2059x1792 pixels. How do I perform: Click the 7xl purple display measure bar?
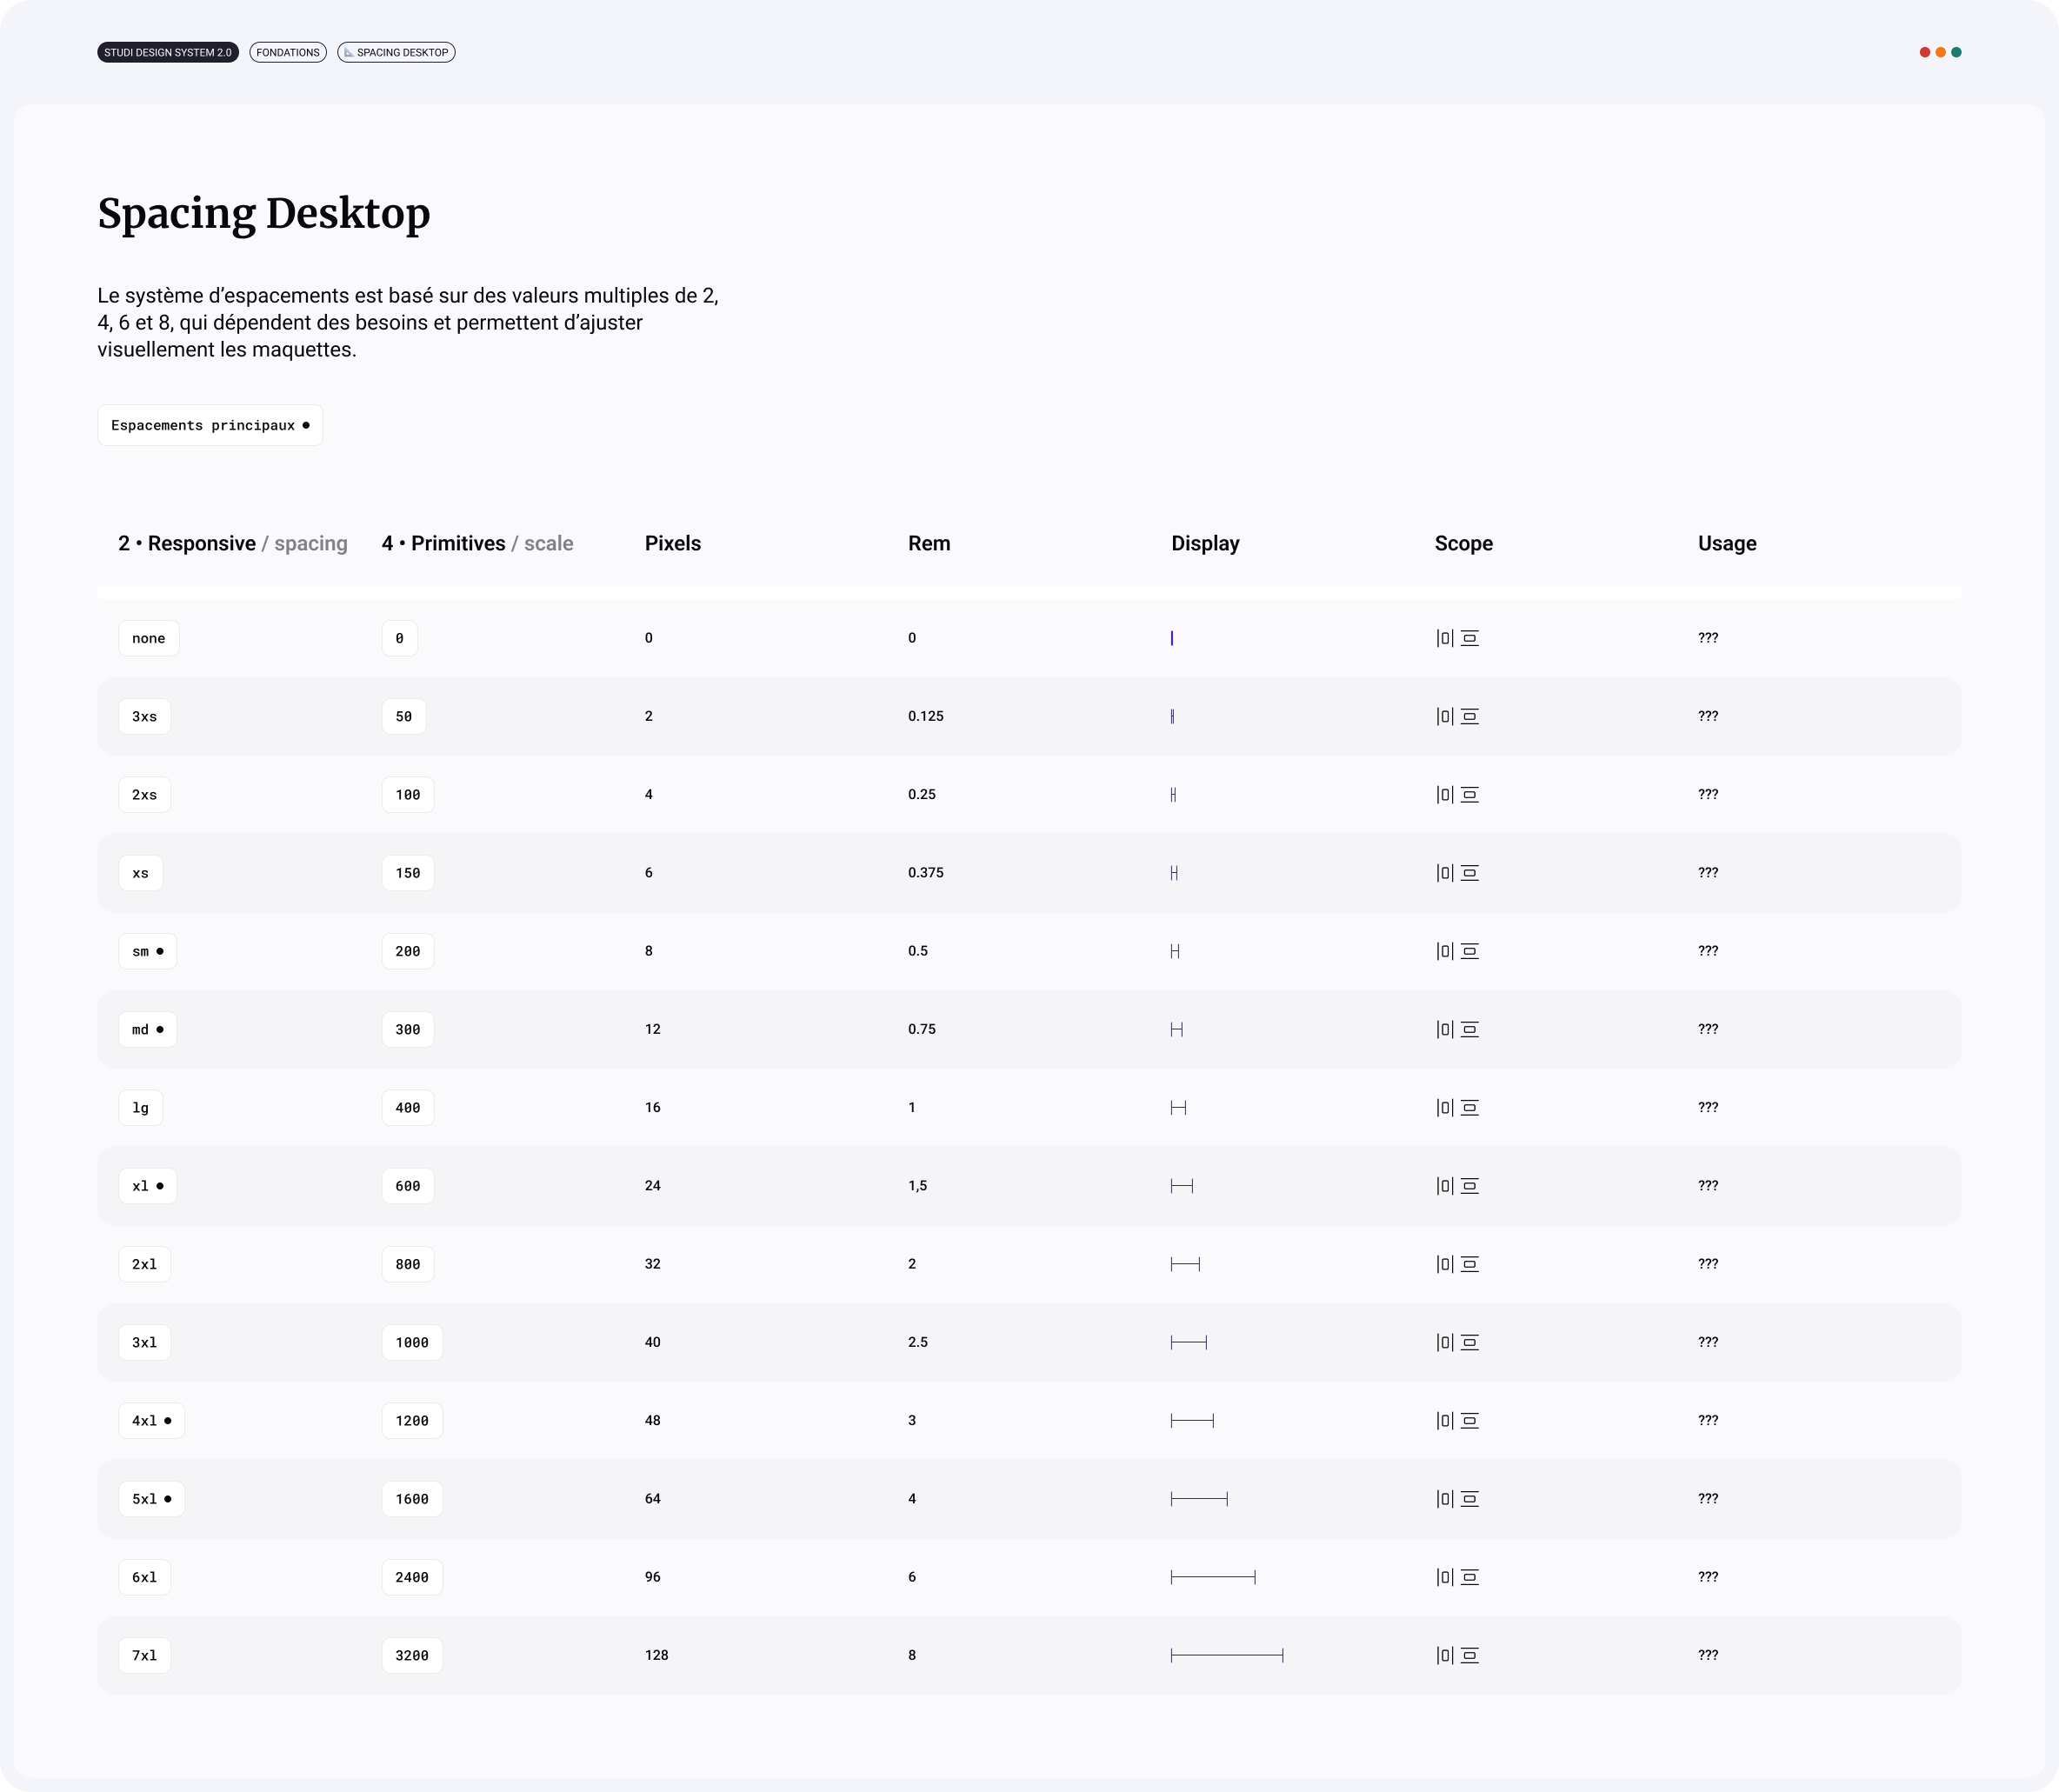coord(1226,1655)
